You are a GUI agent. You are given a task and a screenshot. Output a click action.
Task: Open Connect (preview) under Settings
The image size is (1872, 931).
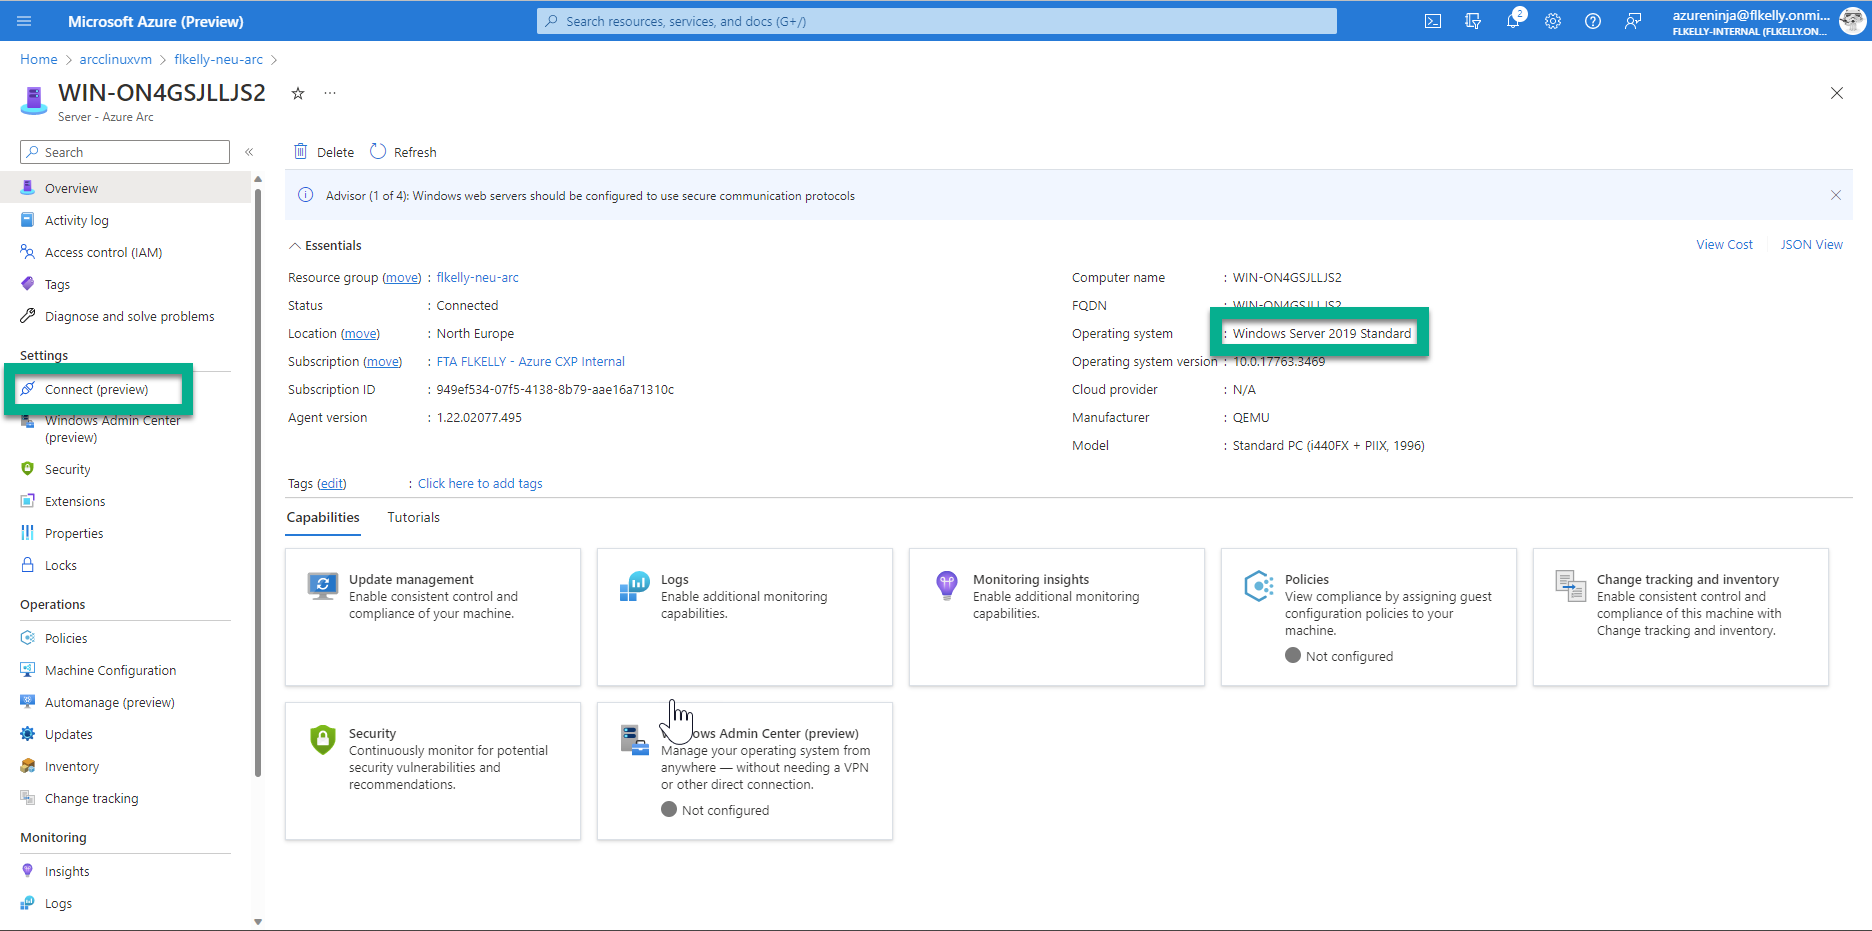click(98, 389)
